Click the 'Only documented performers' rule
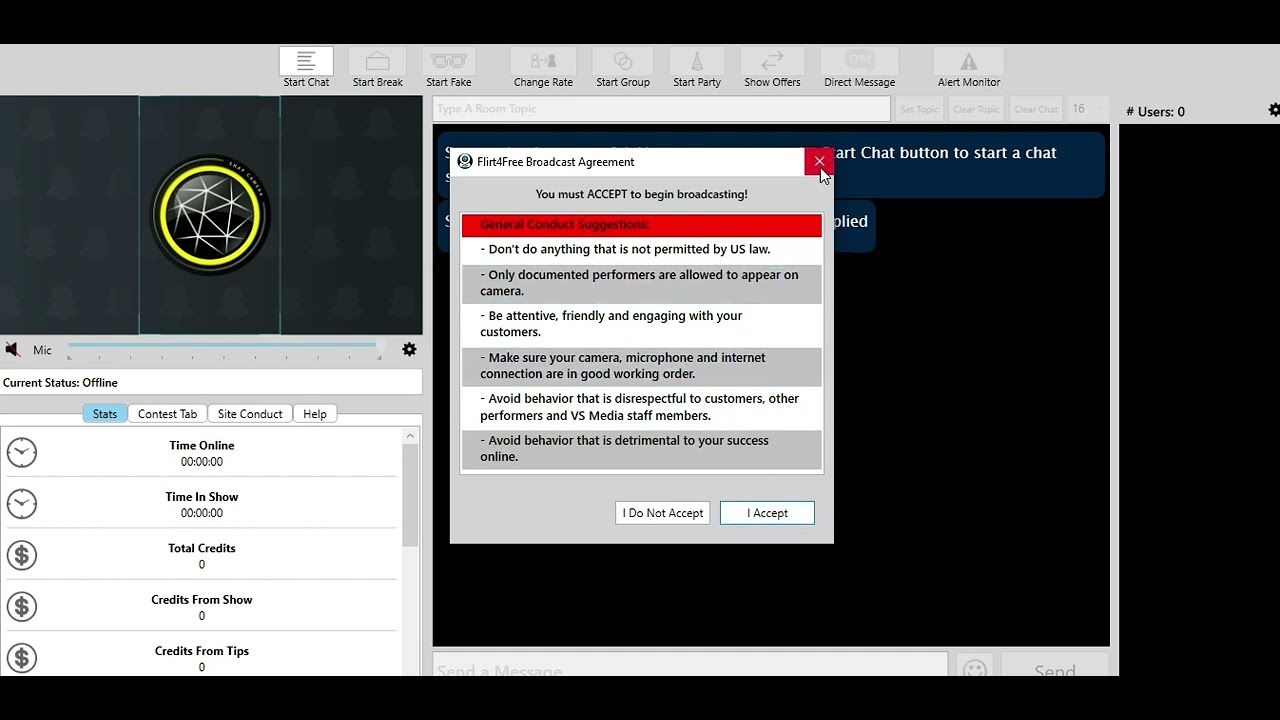This screenshot has height=720, width=1280. pos(641,283)
